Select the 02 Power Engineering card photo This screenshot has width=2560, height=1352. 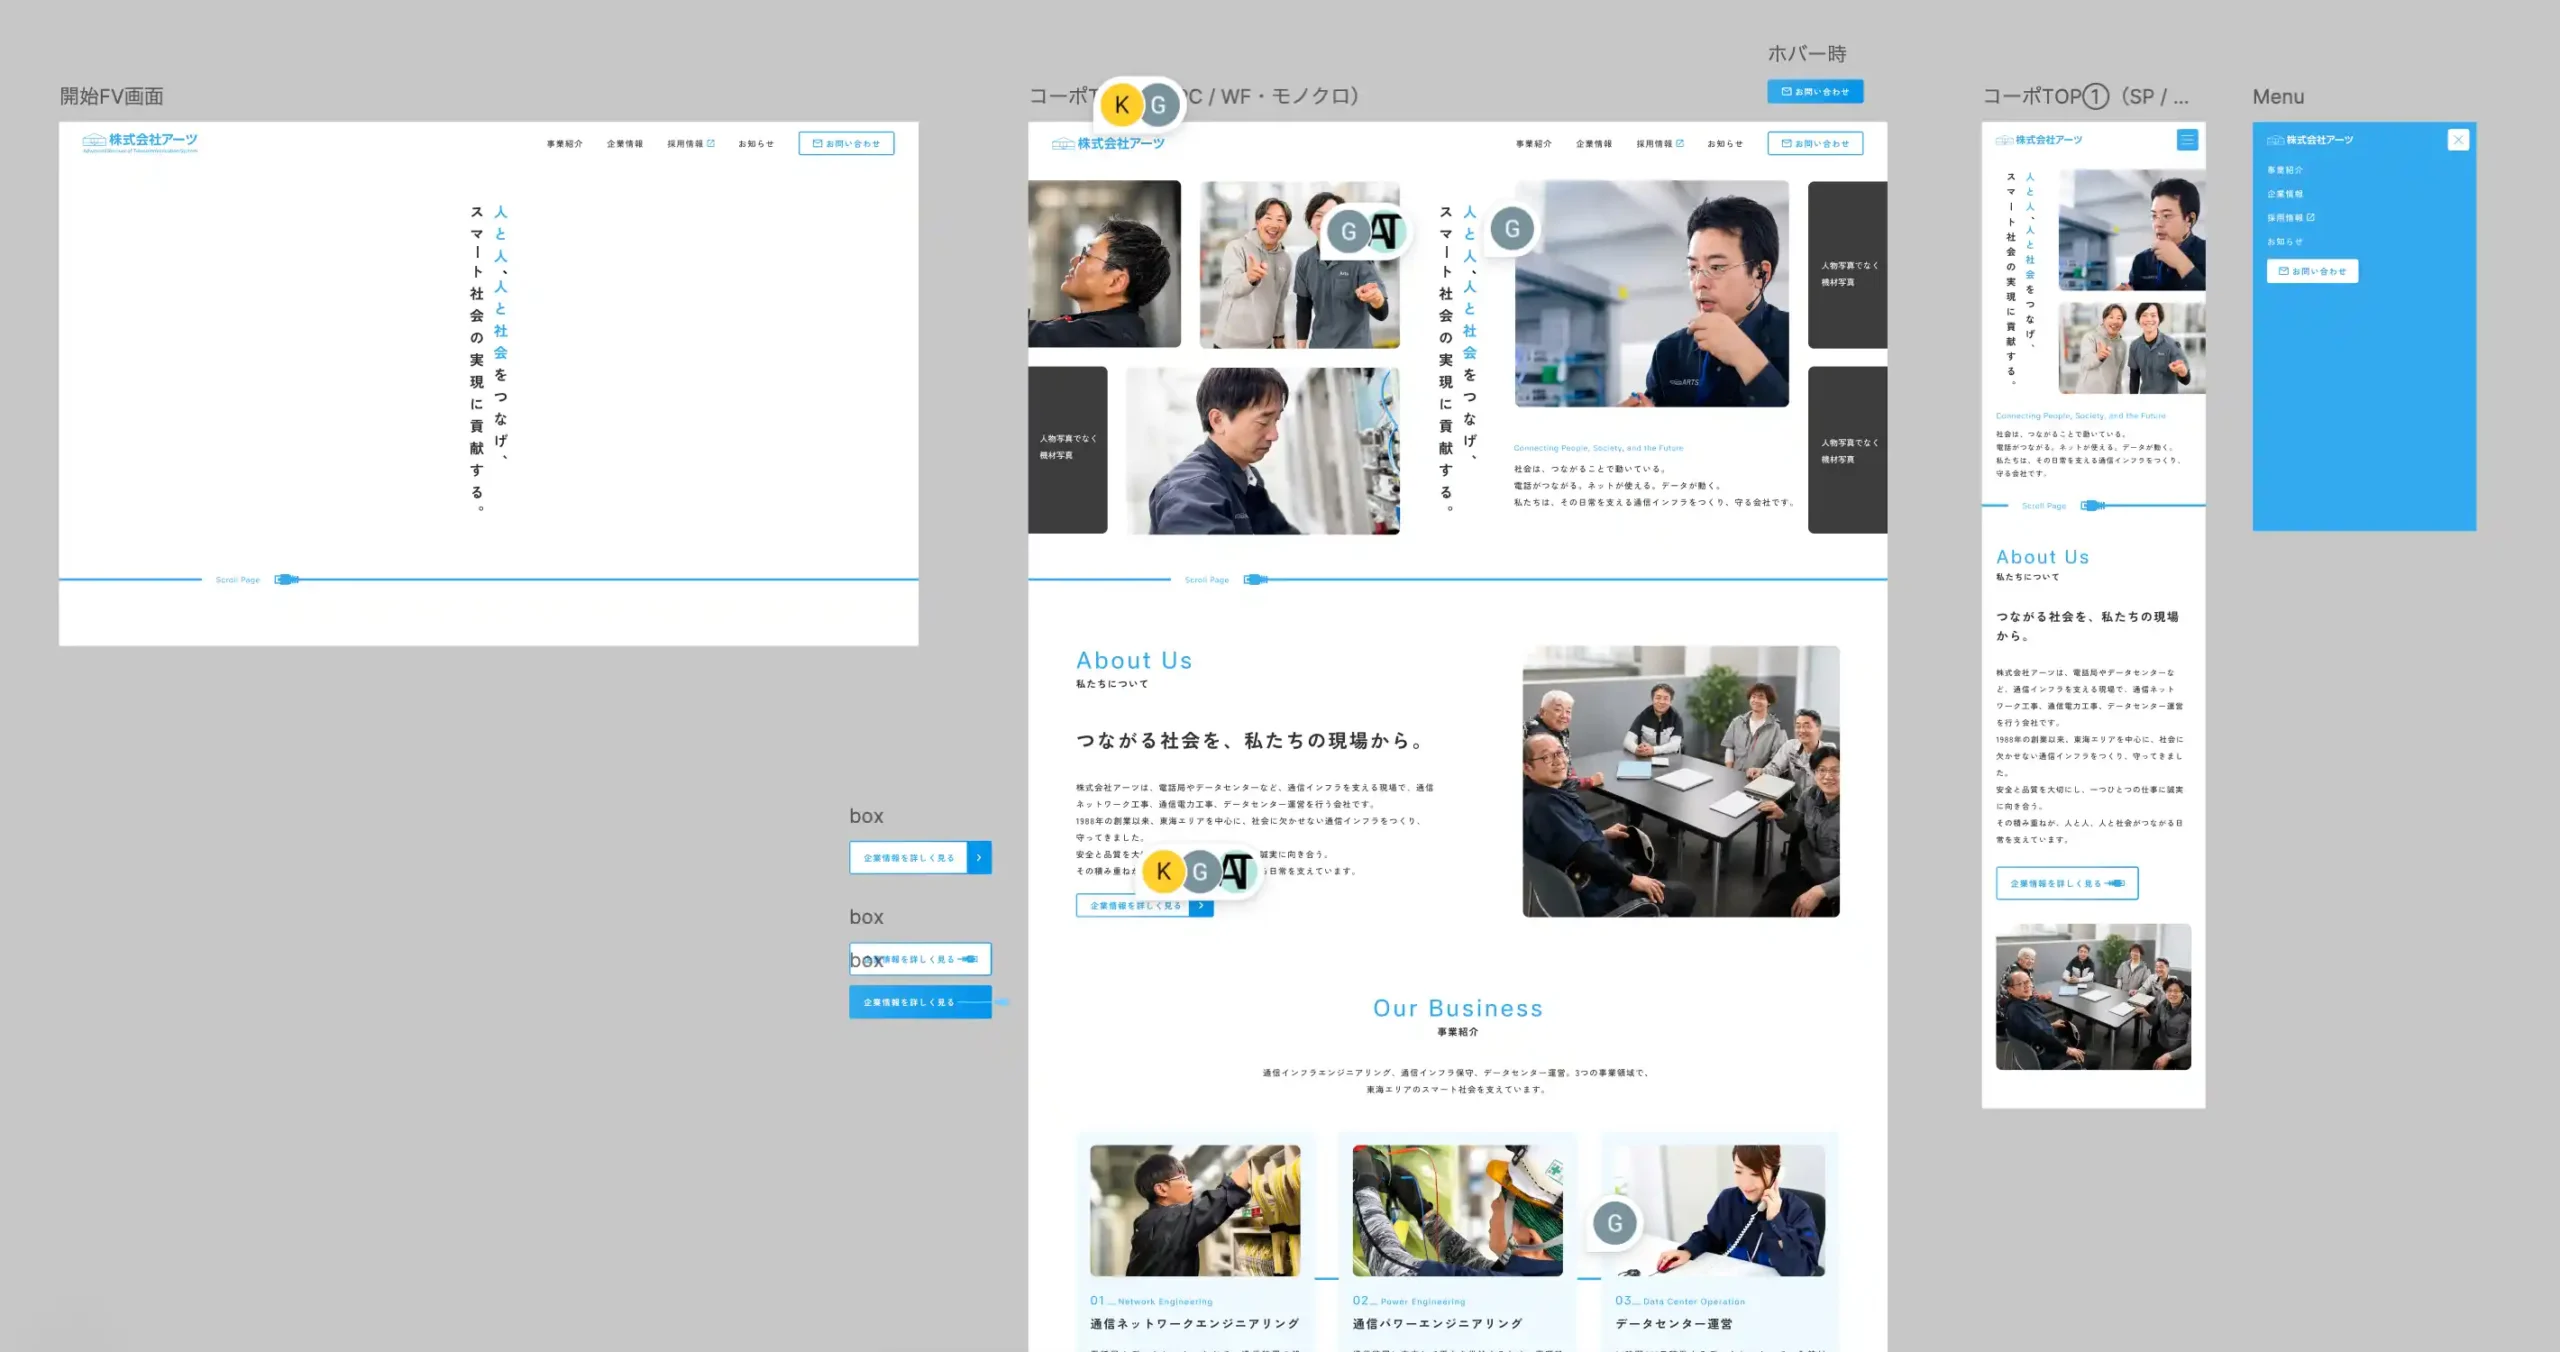click(1457, 1210)
